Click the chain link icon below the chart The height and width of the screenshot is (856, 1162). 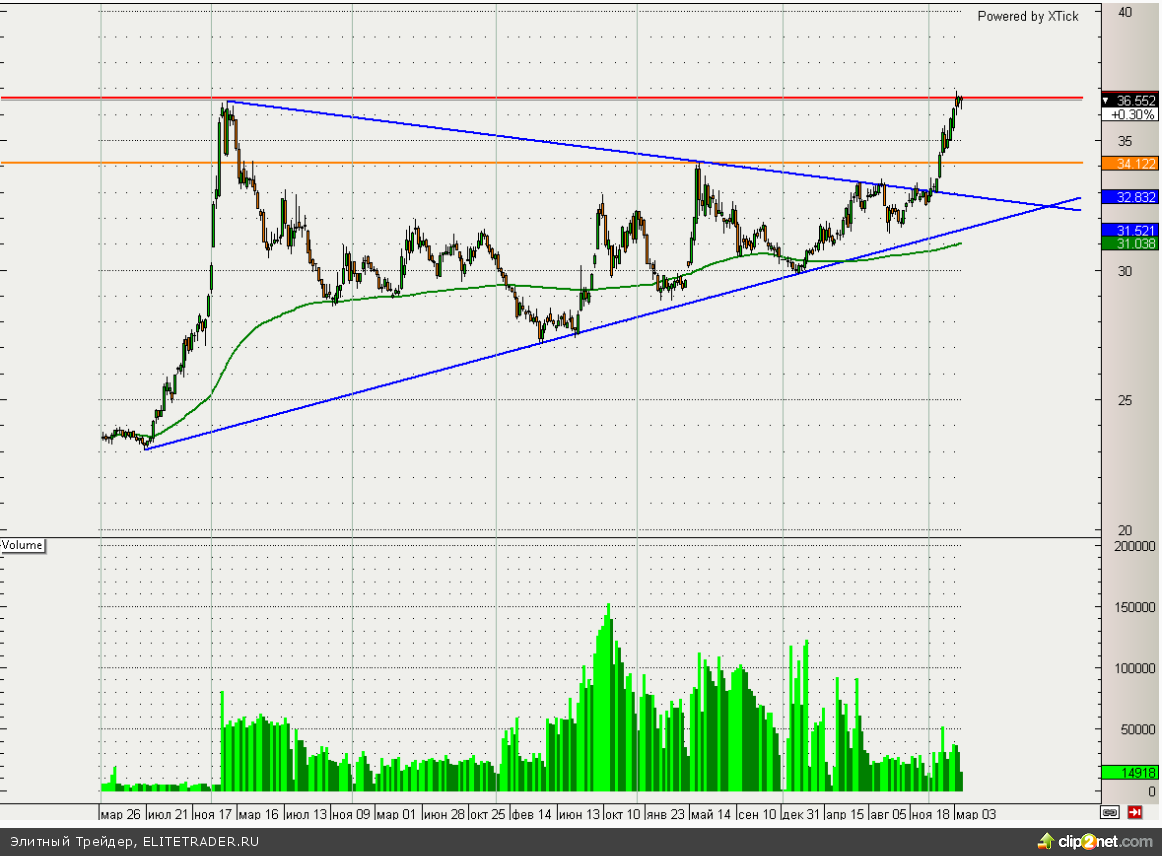(x=1110, y=812)
